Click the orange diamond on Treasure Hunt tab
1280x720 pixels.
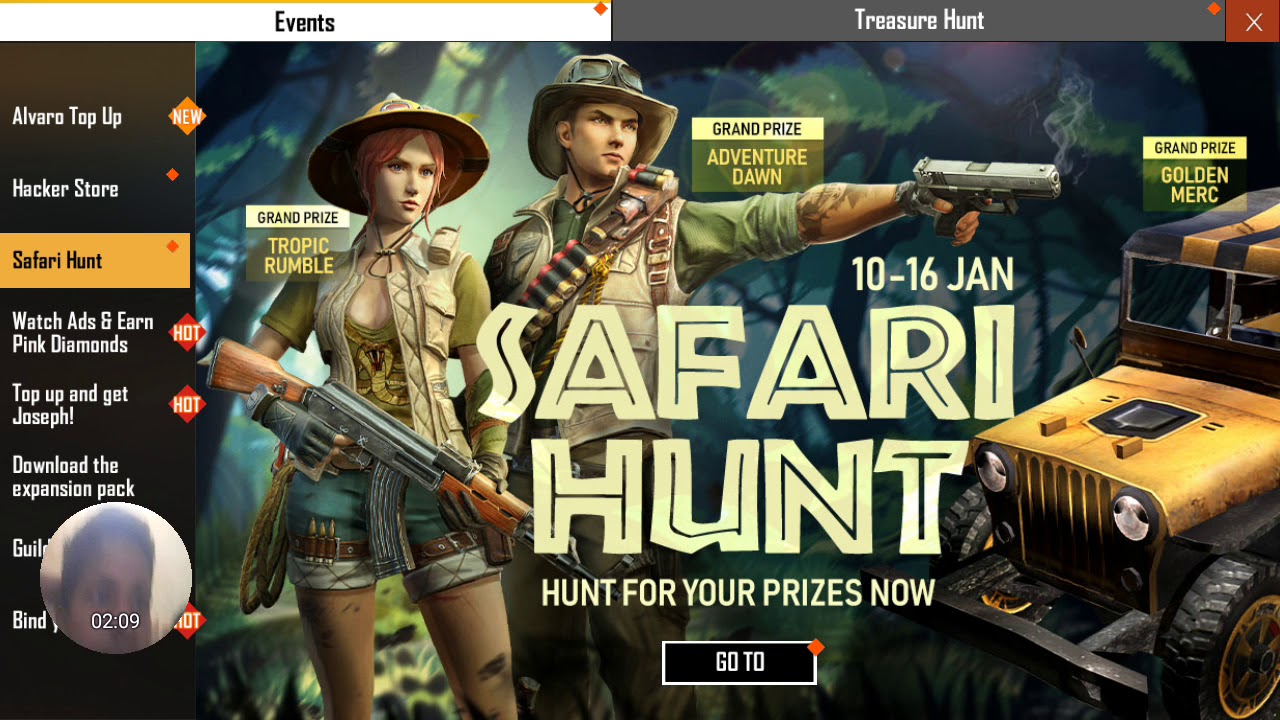tap(1214, 9)
